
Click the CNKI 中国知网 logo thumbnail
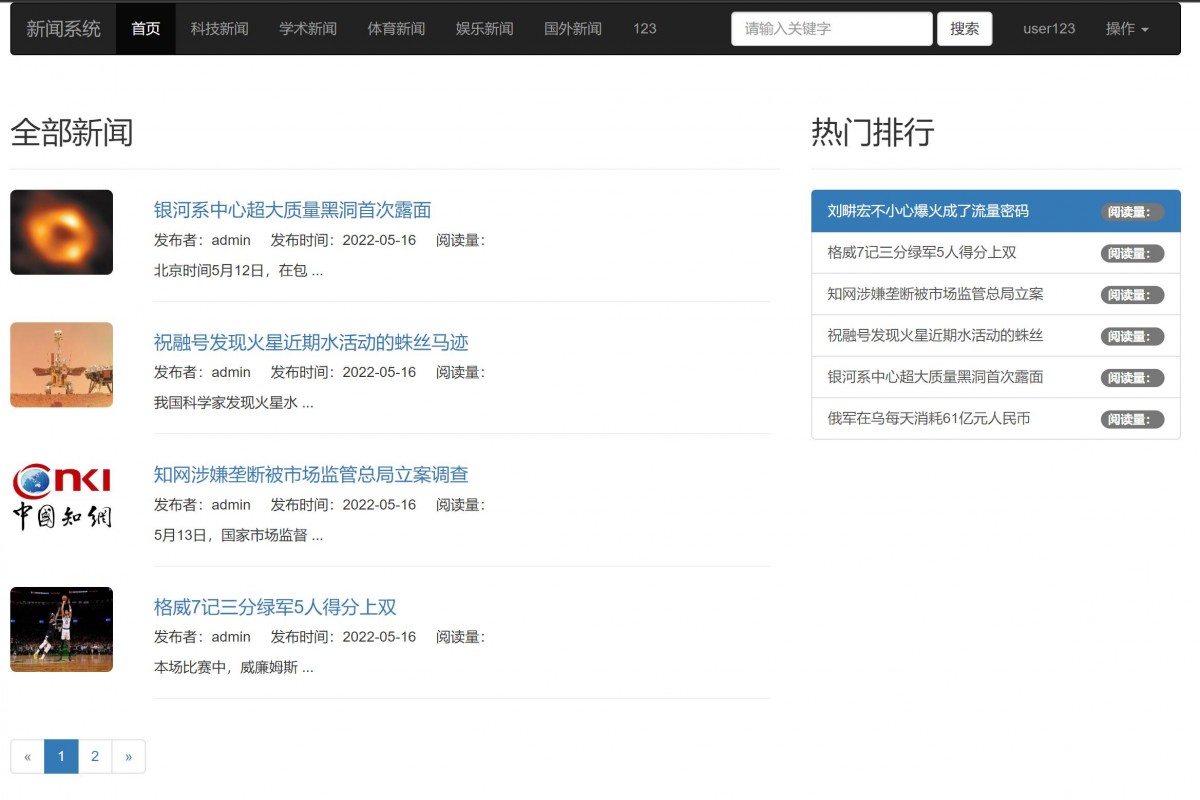pos(61,495)
